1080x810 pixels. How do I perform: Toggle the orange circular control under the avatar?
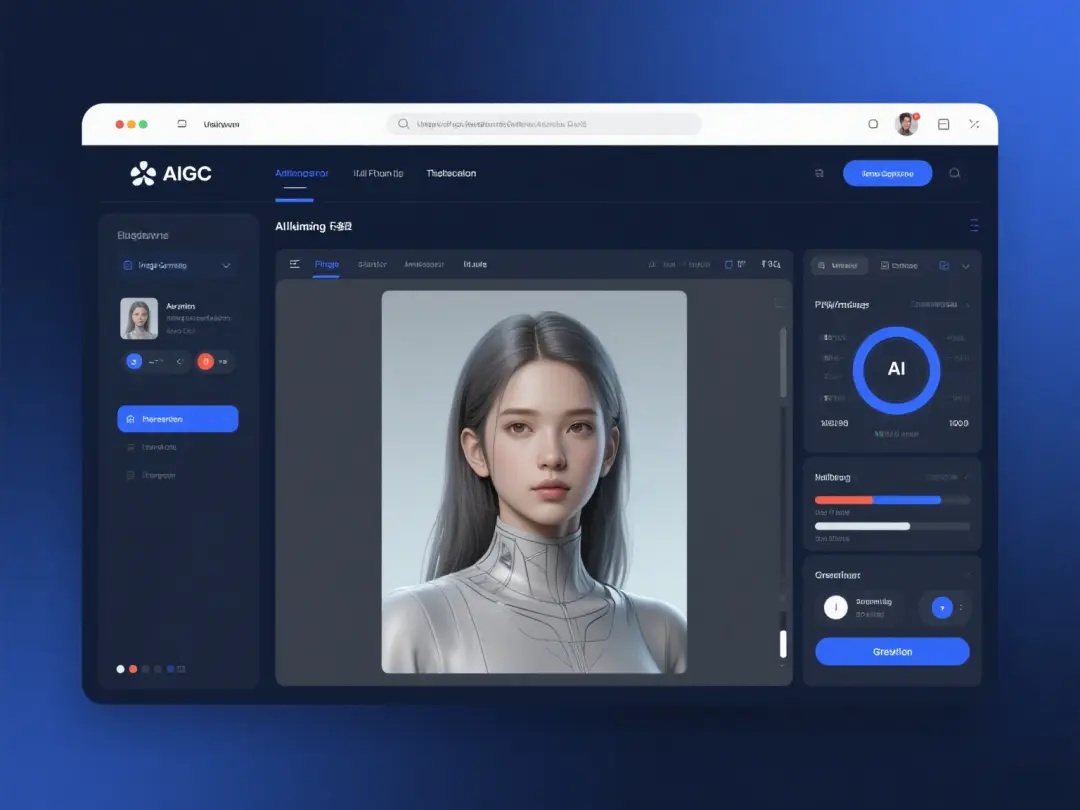pyautogui.click(x=205, y=362)
